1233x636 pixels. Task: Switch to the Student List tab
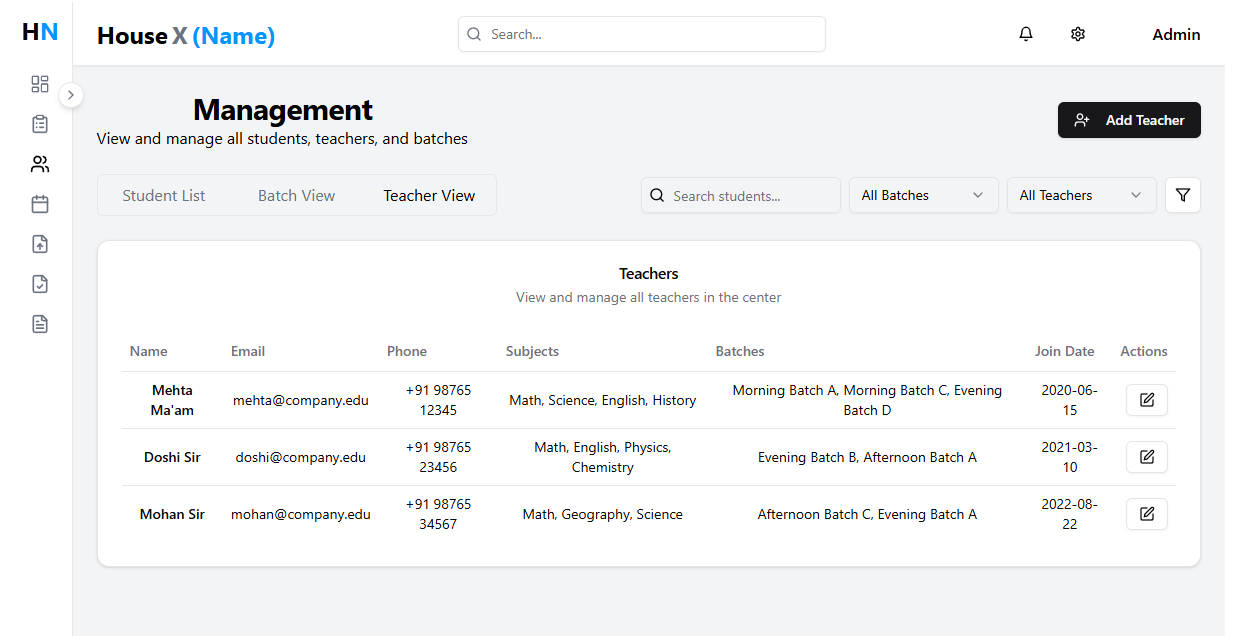[164, 195]
